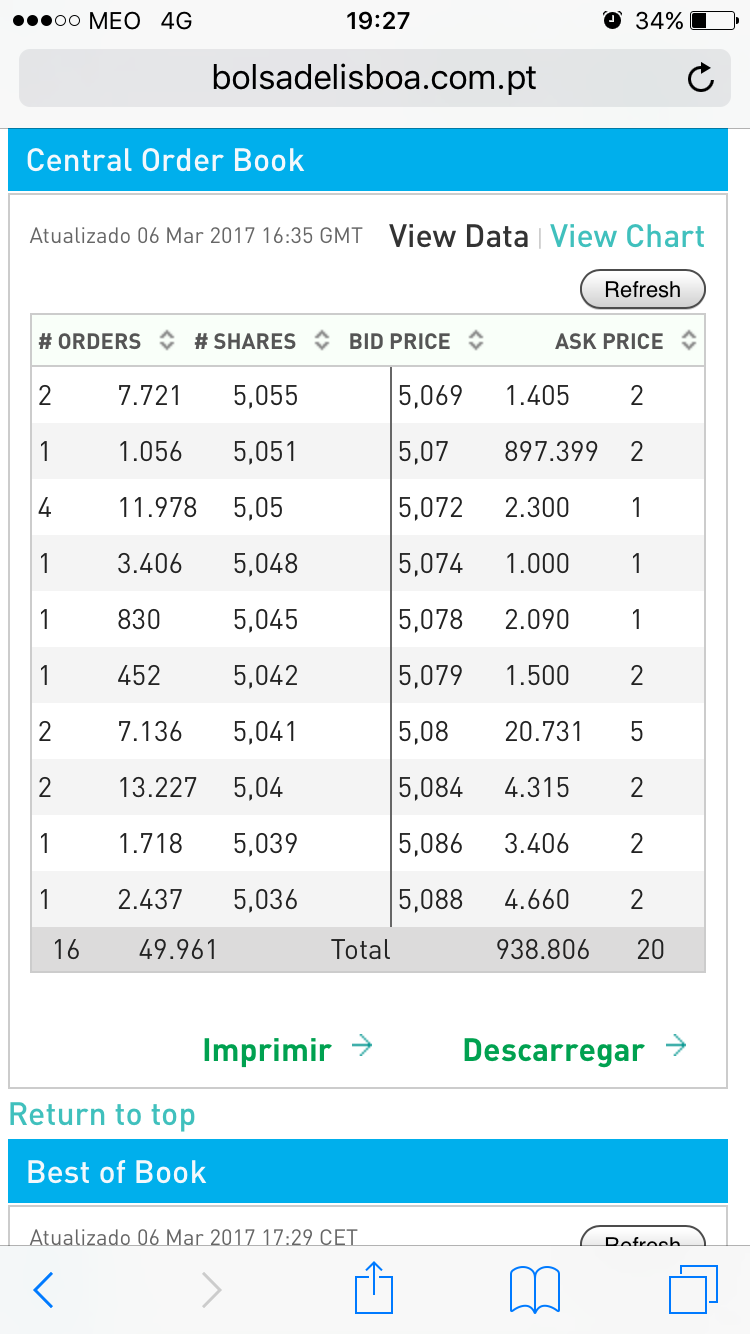This screenshot has height=1334, width=750.
Task: Click the Descarregar link
Action: coord(553,1050)
